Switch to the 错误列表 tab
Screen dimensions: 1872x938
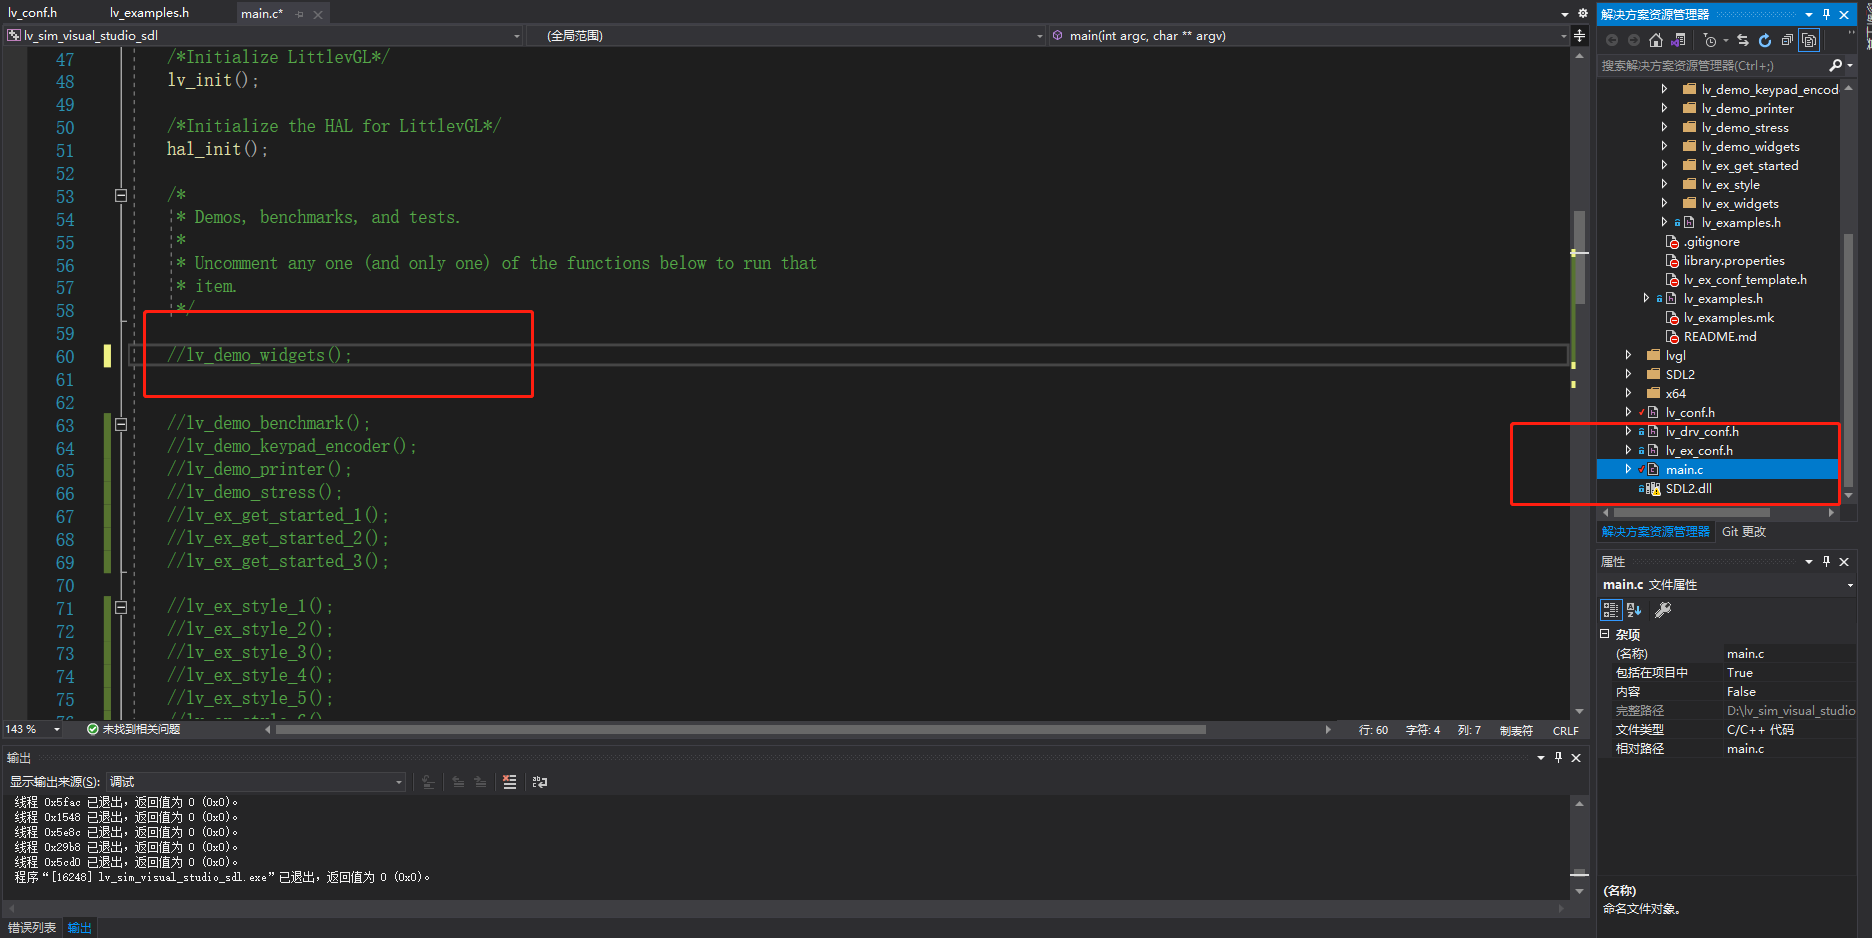coord(32,928)
